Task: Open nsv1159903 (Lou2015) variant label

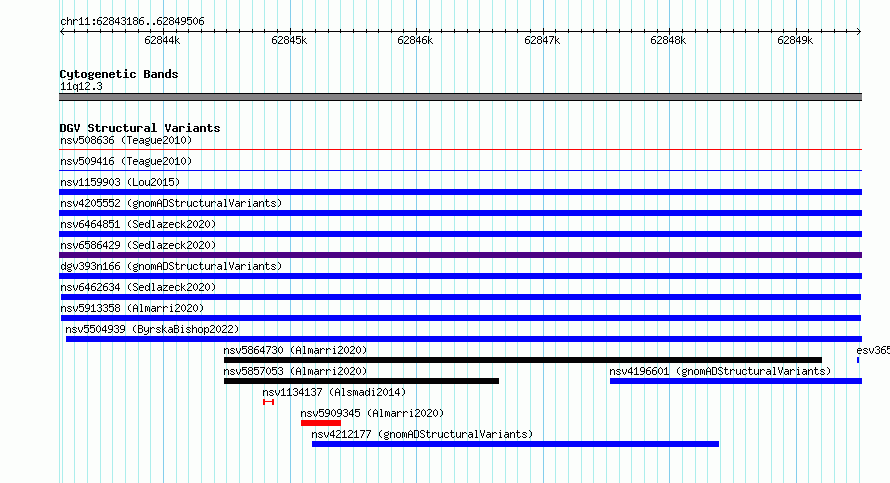Action: click(120, 182)
